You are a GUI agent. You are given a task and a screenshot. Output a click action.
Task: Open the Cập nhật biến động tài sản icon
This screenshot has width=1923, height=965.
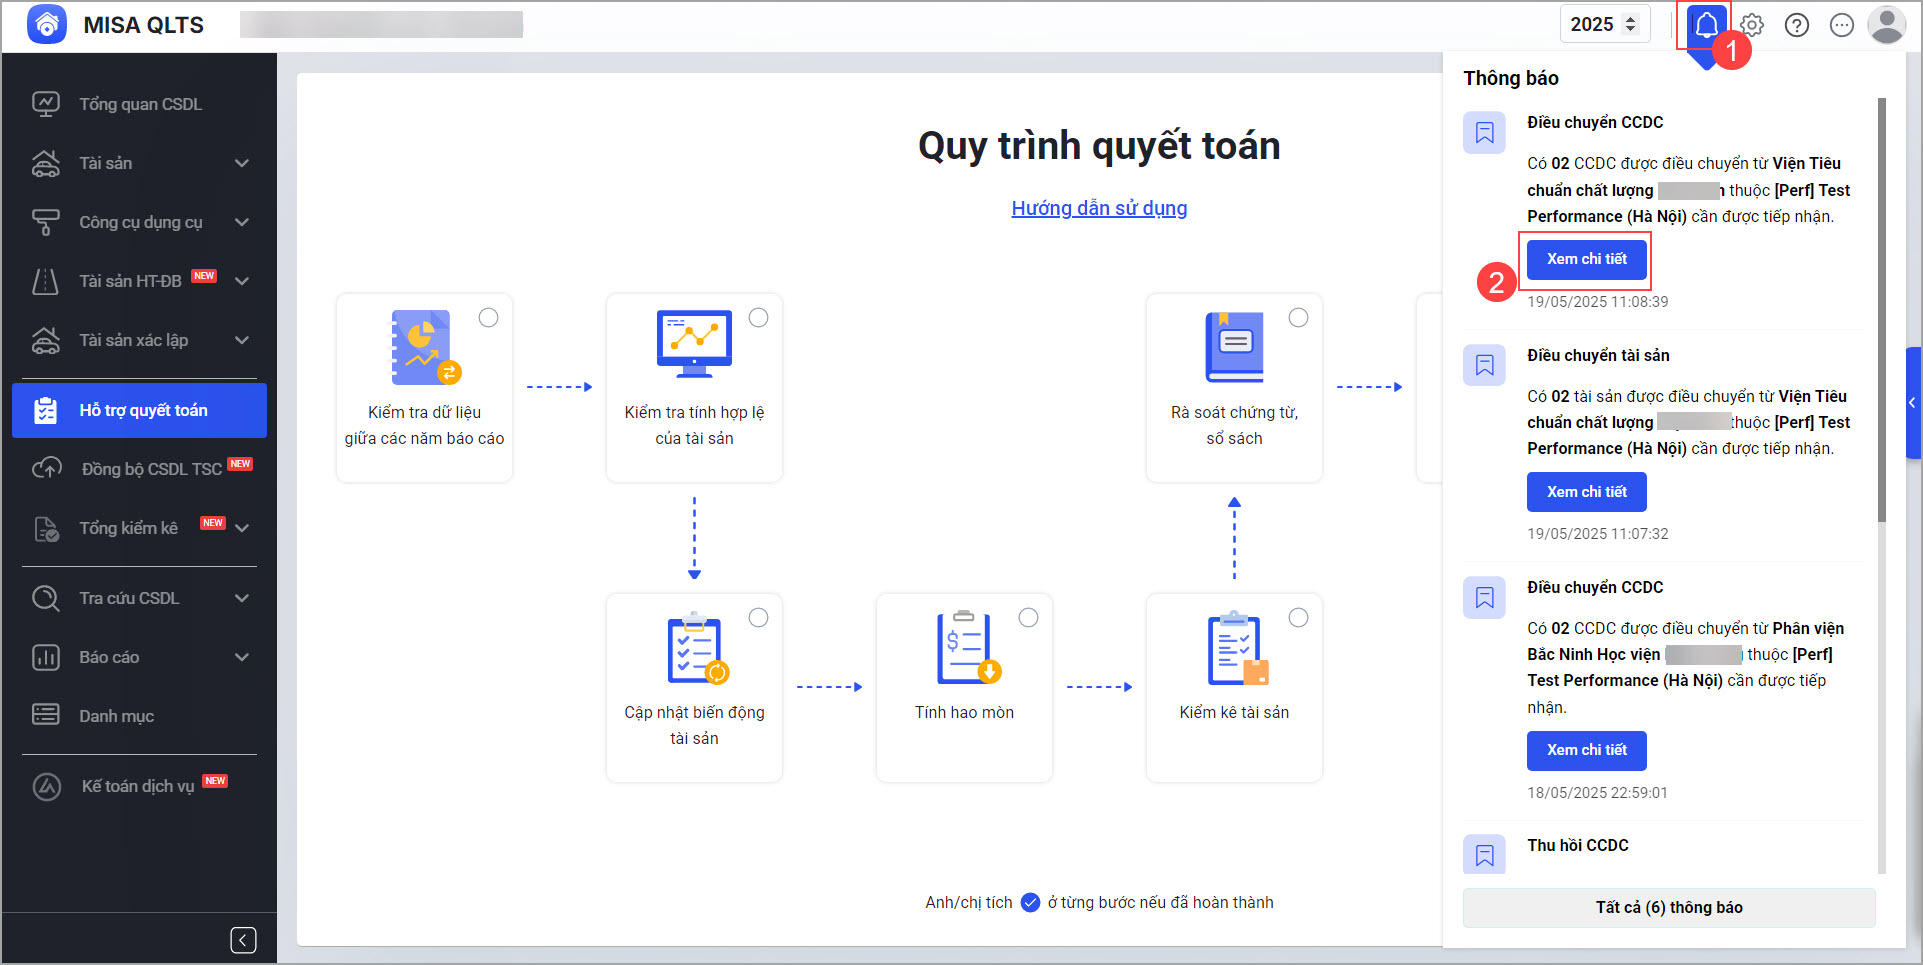696,648
